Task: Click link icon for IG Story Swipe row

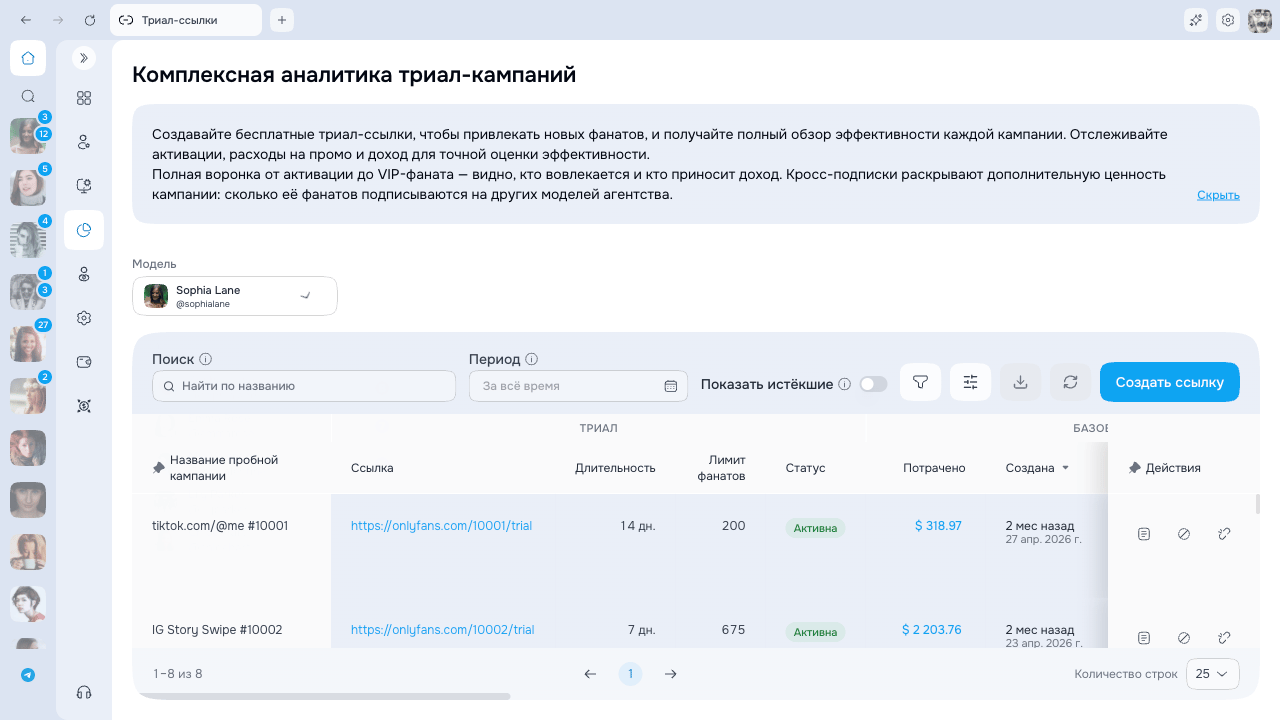Action: (x=1224, y=638)
